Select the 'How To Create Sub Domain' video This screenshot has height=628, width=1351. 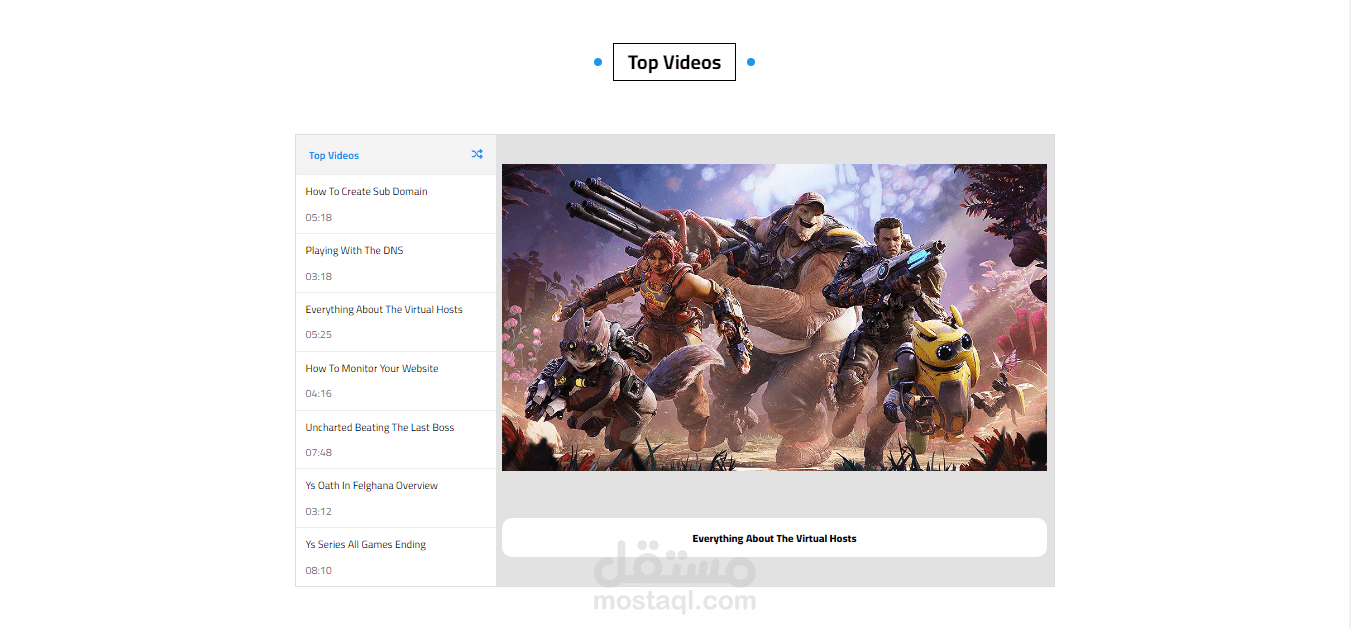pyautogui.click(x=396, y=204)
